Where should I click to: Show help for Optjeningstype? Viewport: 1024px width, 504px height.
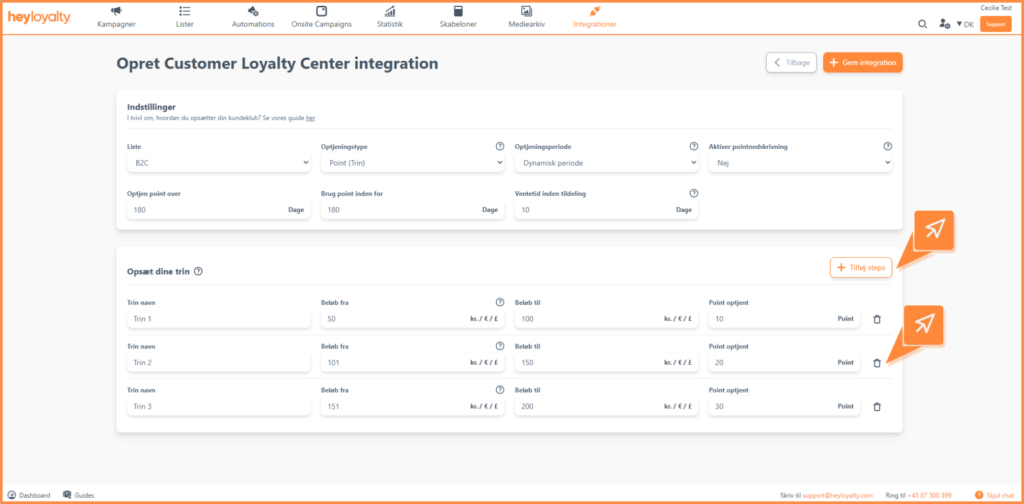pos(500,146)
